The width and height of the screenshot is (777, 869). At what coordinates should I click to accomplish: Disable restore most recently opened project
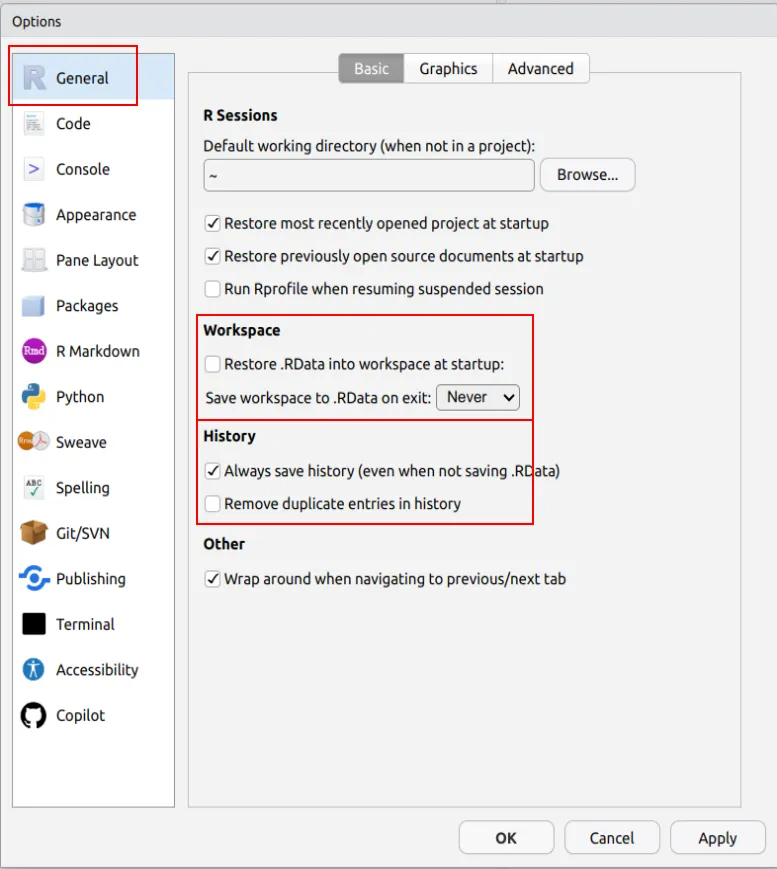click(x=212, y=224)
